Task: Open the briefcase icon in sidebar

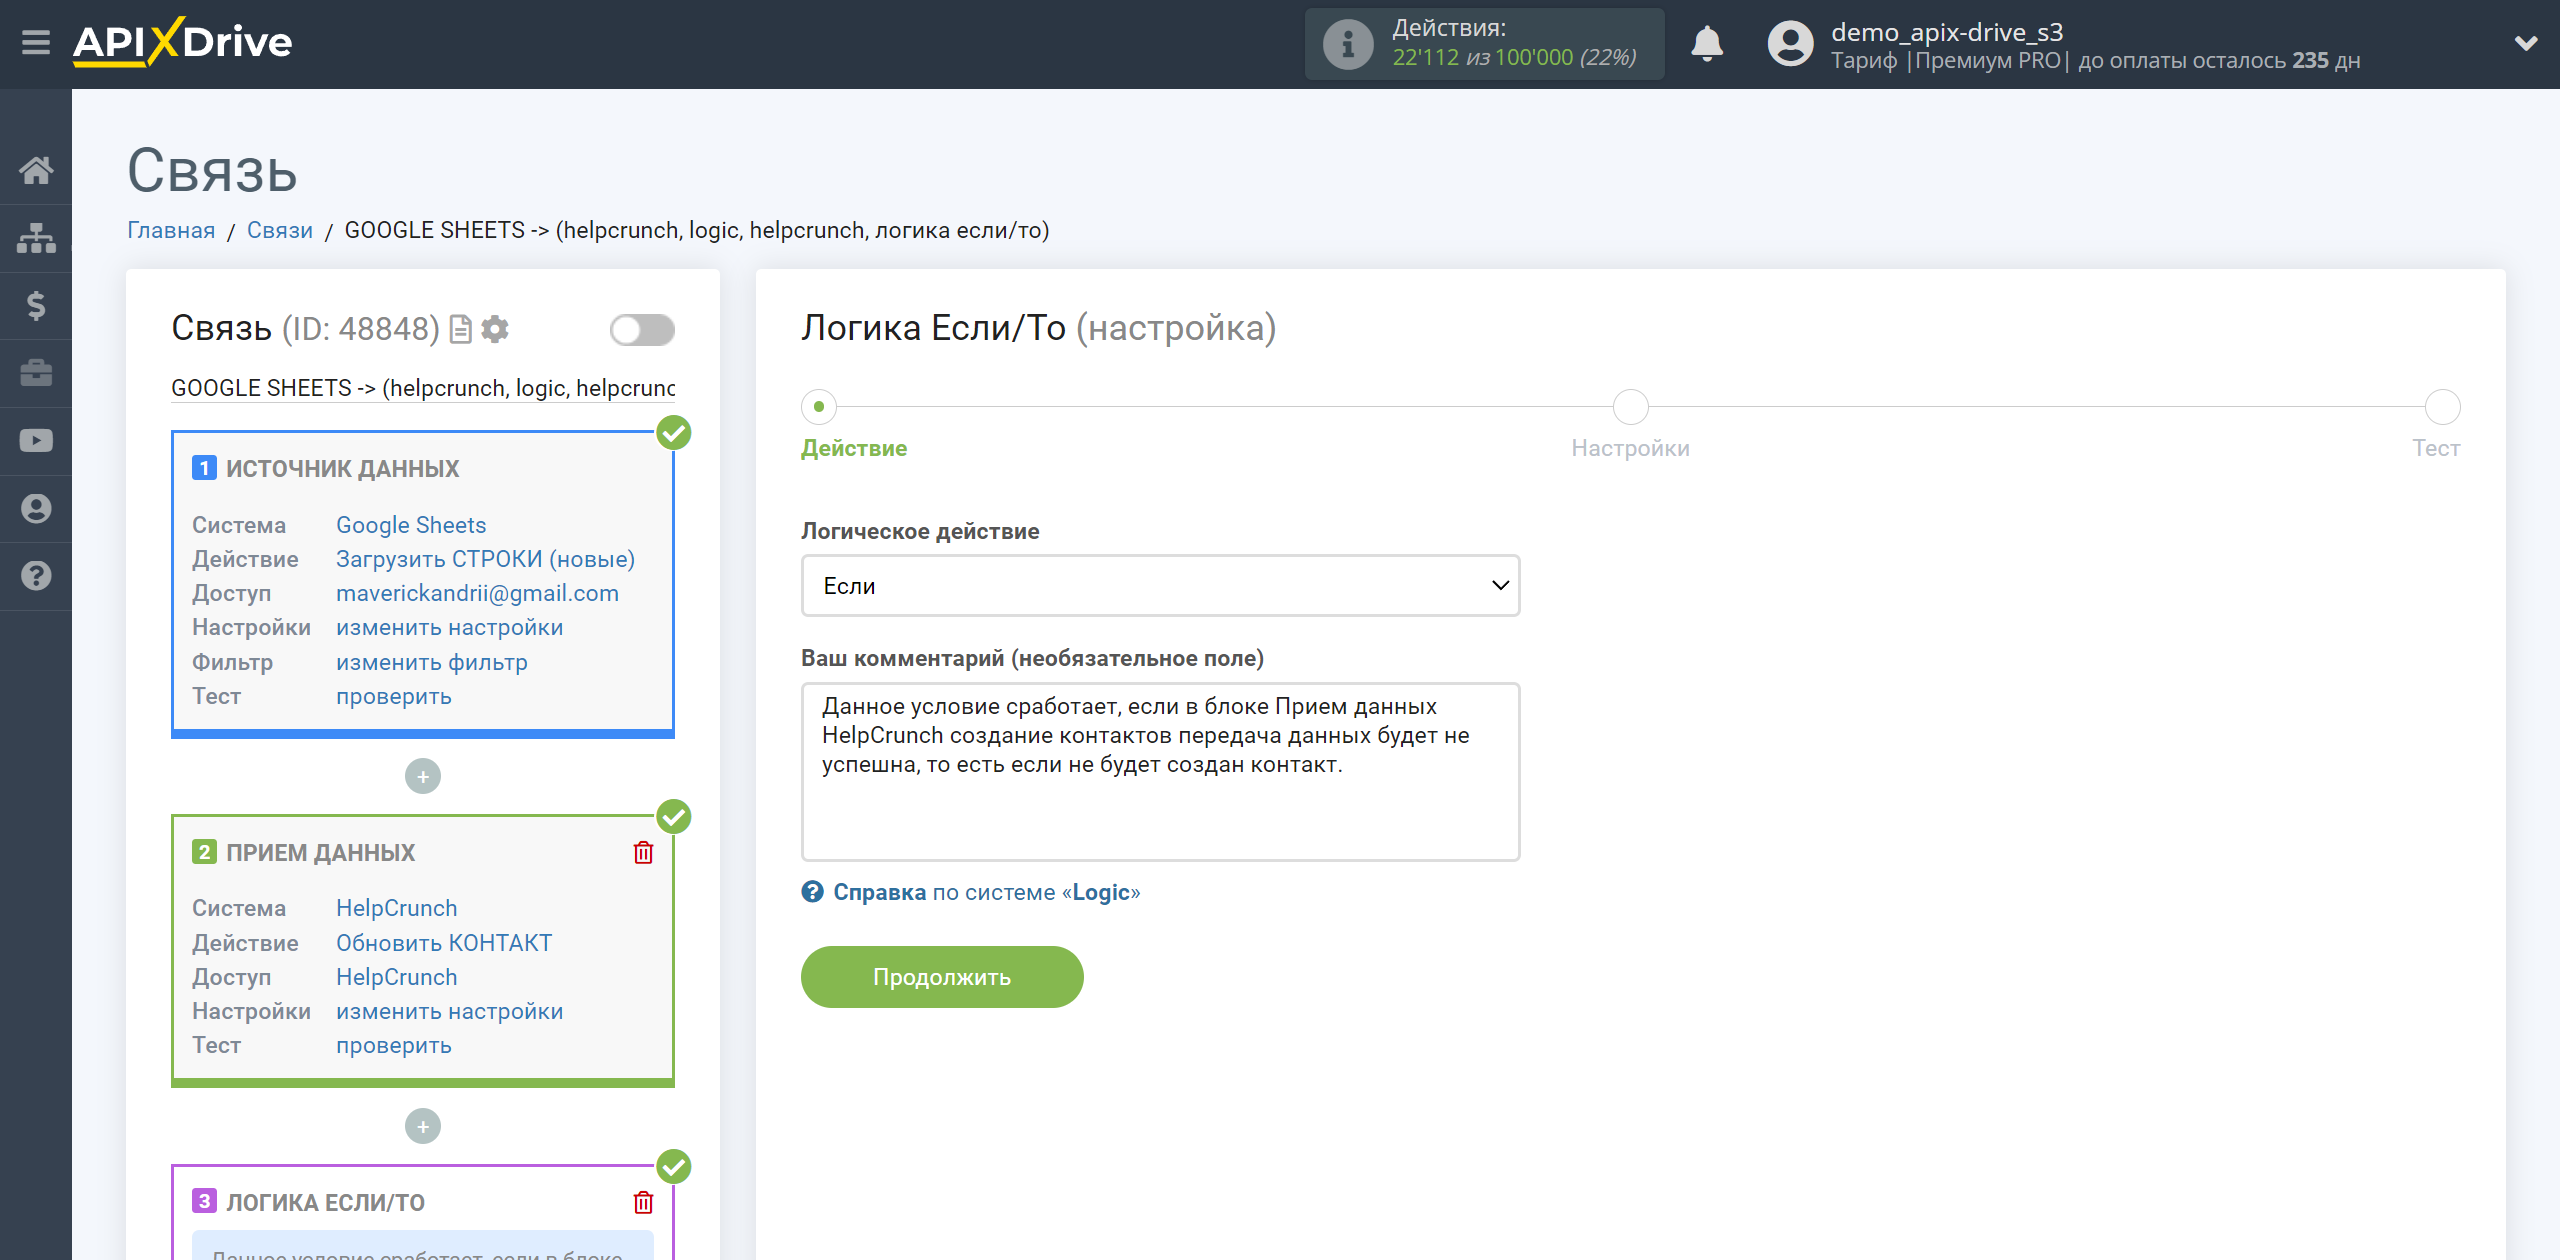Action: 36,373
